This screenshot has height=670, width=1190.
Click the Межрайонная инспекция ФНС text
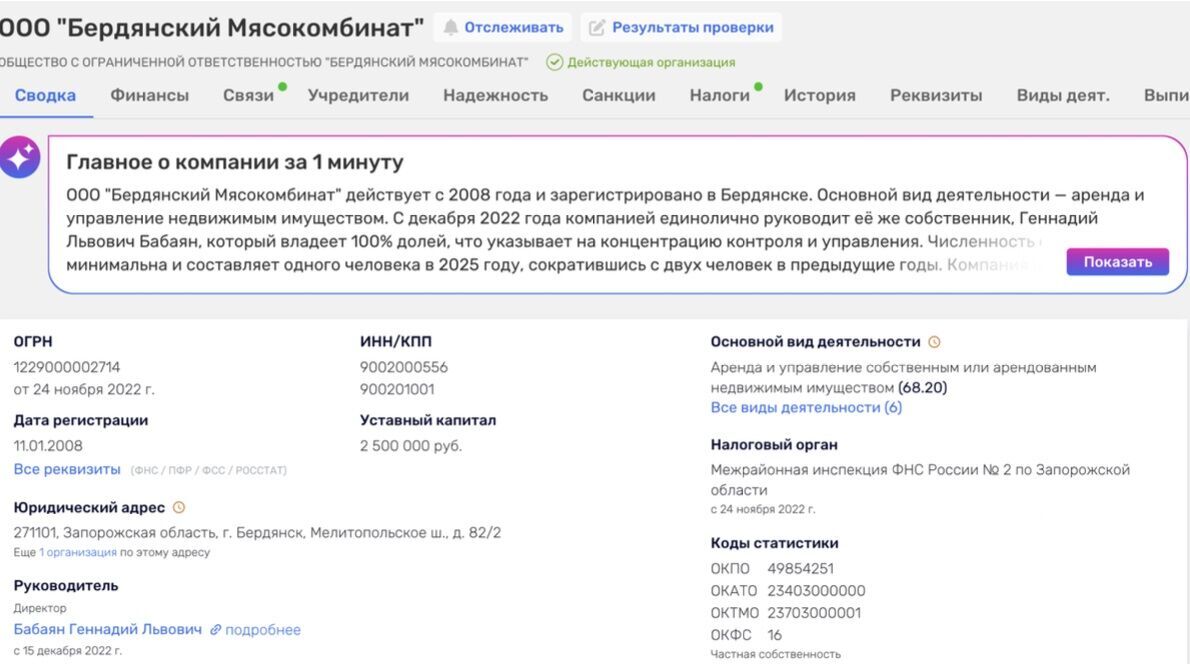pyautogui.click(x=920, y=480)
